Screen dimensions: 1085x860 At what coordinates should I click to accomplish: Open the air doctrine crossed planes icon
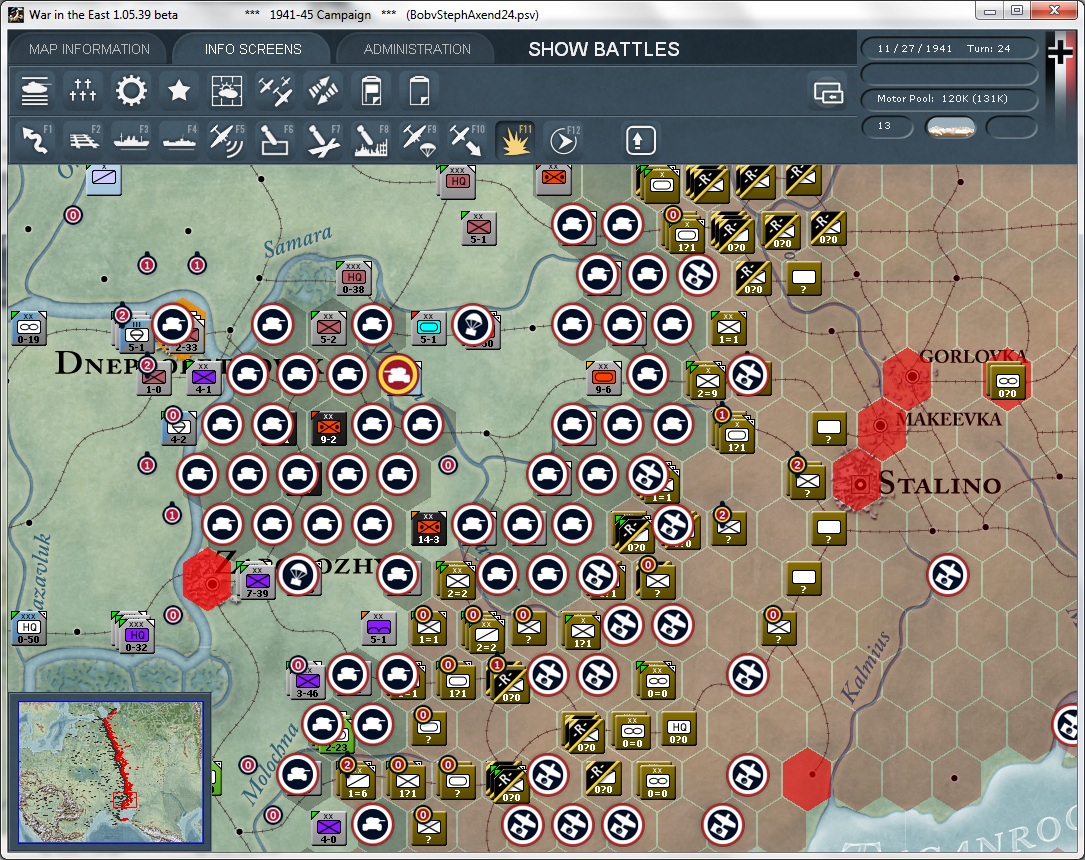(275, 91)
